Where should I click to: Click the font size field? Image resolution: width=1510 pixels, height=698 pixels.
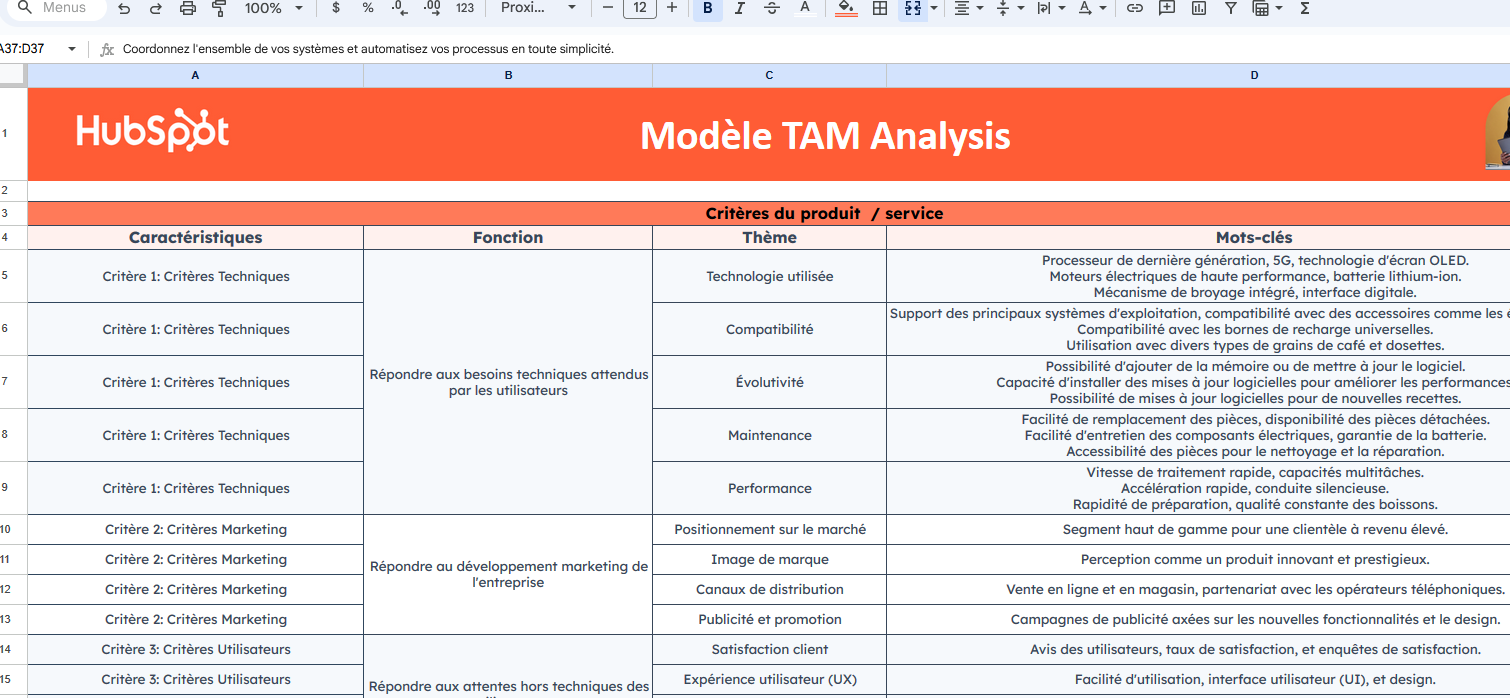[639, 8]
